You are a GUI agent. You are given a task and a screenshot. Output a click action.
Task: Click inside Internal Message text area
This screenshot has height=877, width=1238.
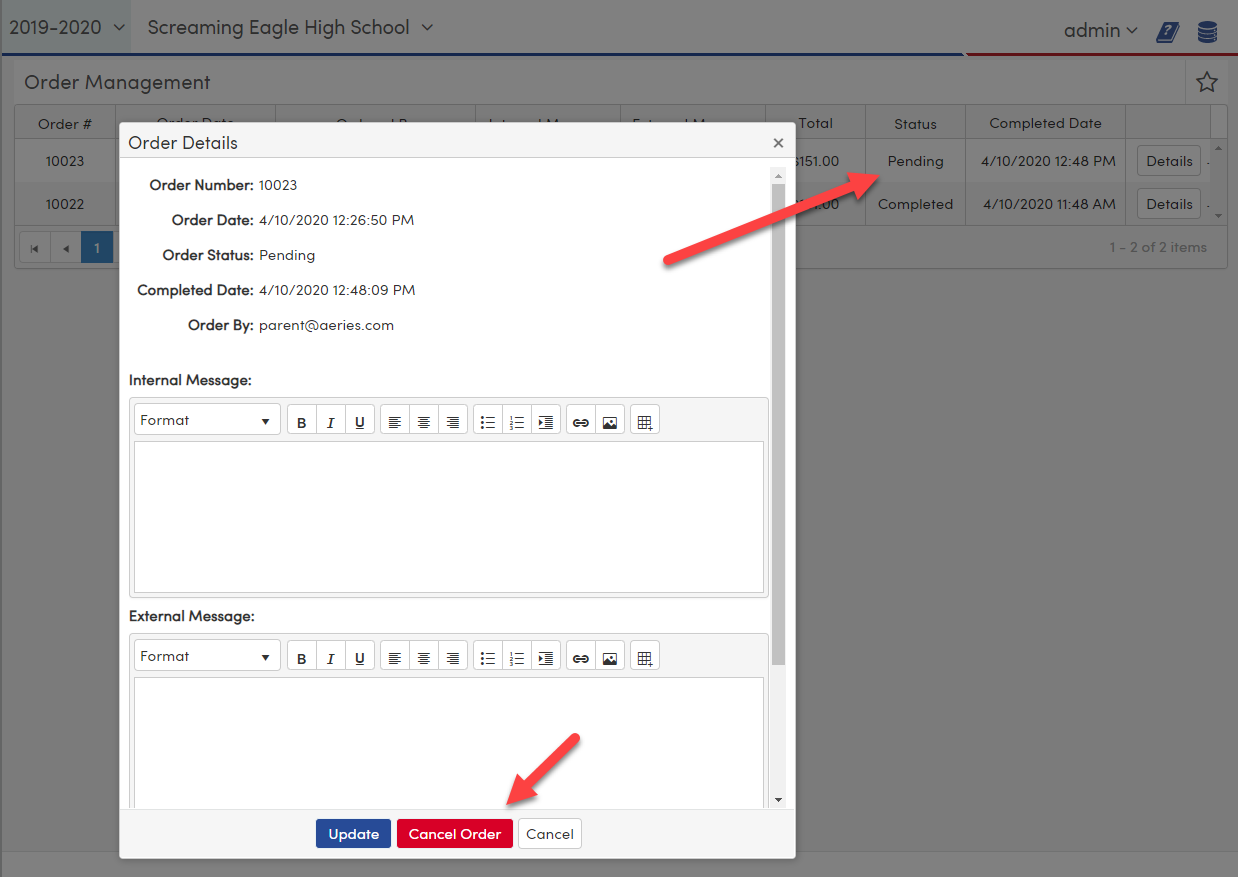(x=449, y=517)
